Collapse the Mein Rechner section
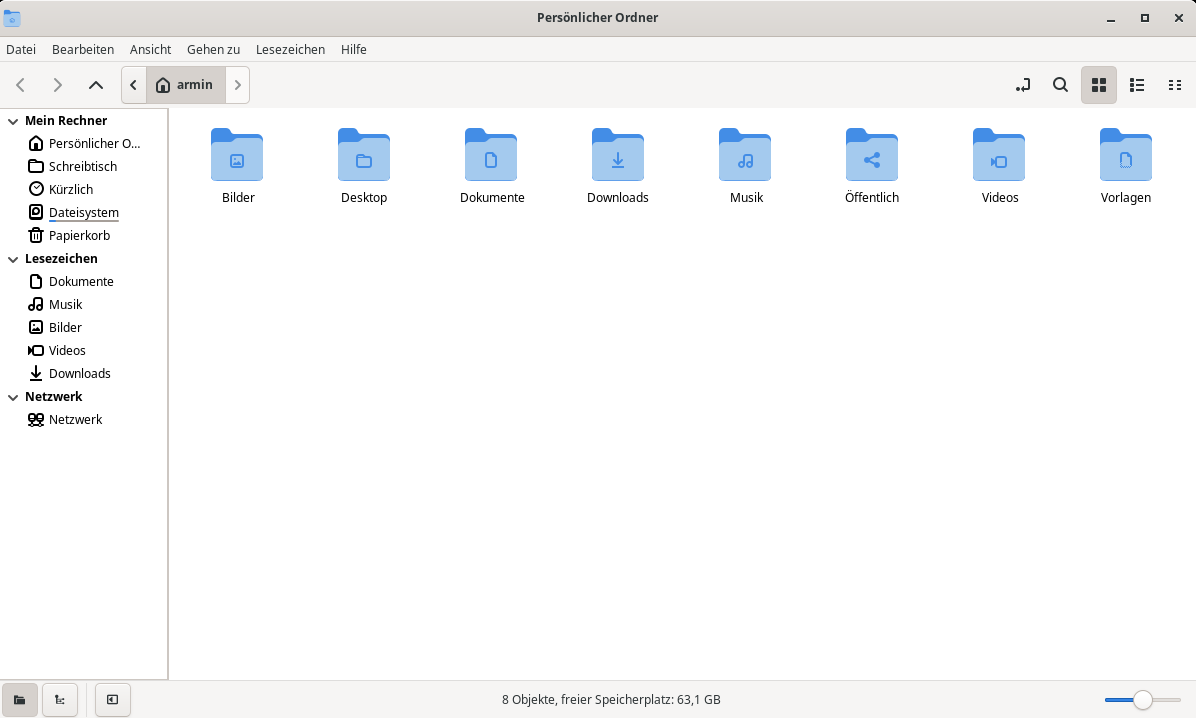 13,121
